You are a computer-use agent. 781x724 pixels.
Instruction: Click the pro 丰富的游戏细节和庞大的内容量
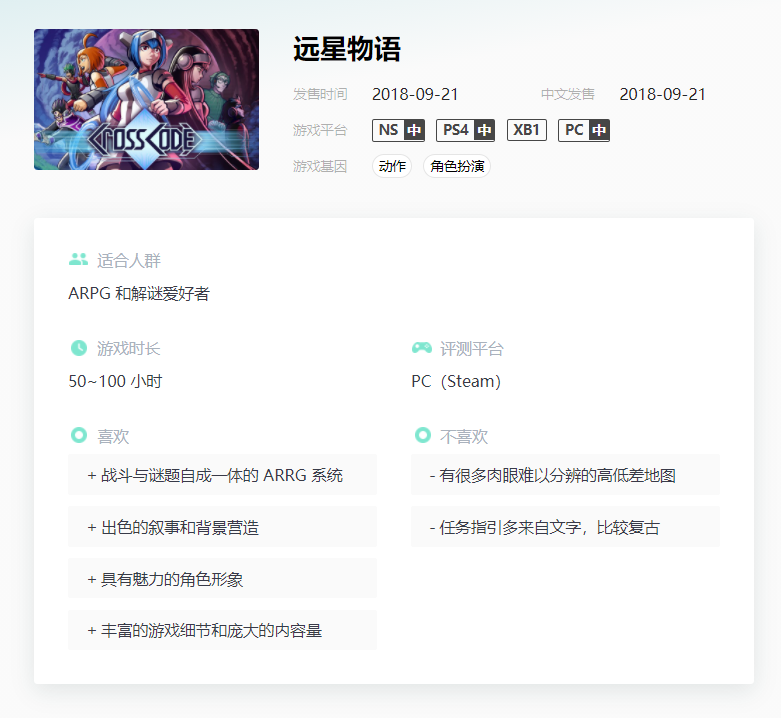coord(222,630)
